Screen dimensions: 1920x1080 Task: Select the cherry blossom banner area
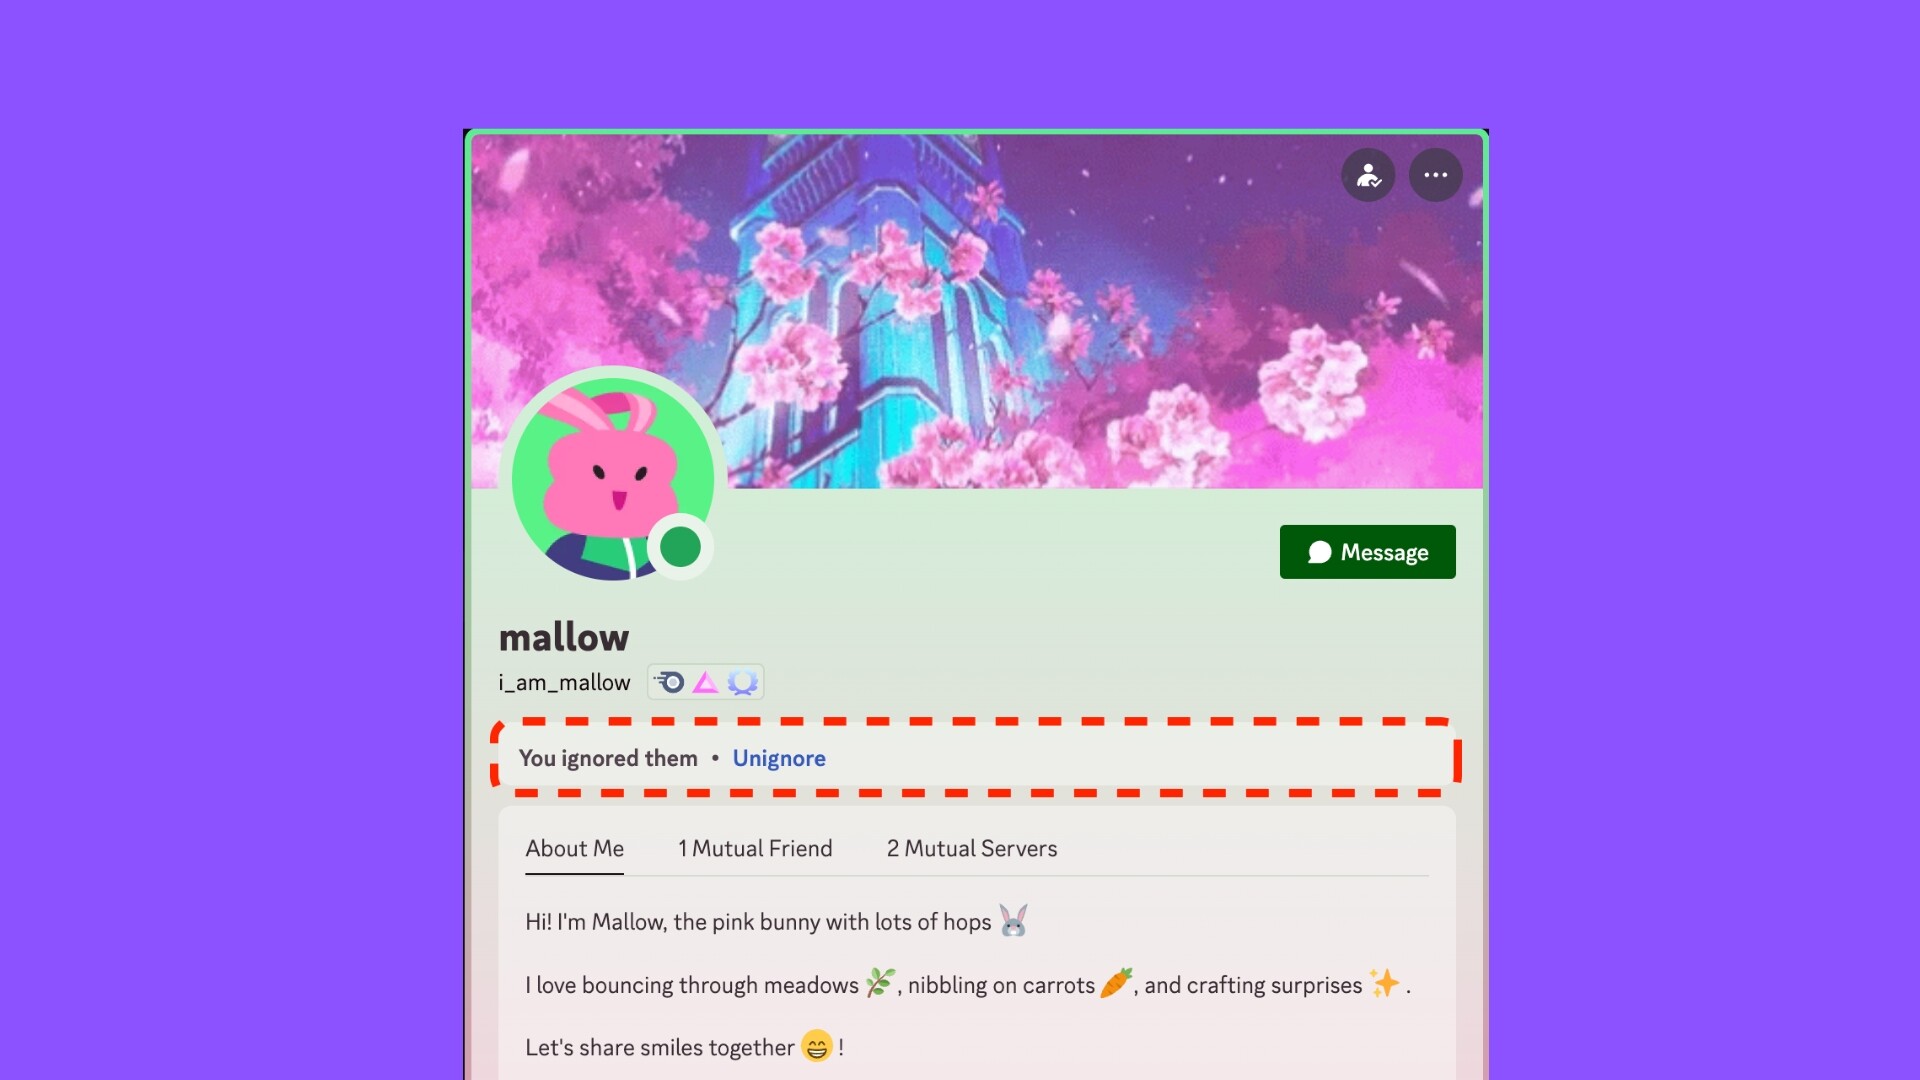pos(976,310)
